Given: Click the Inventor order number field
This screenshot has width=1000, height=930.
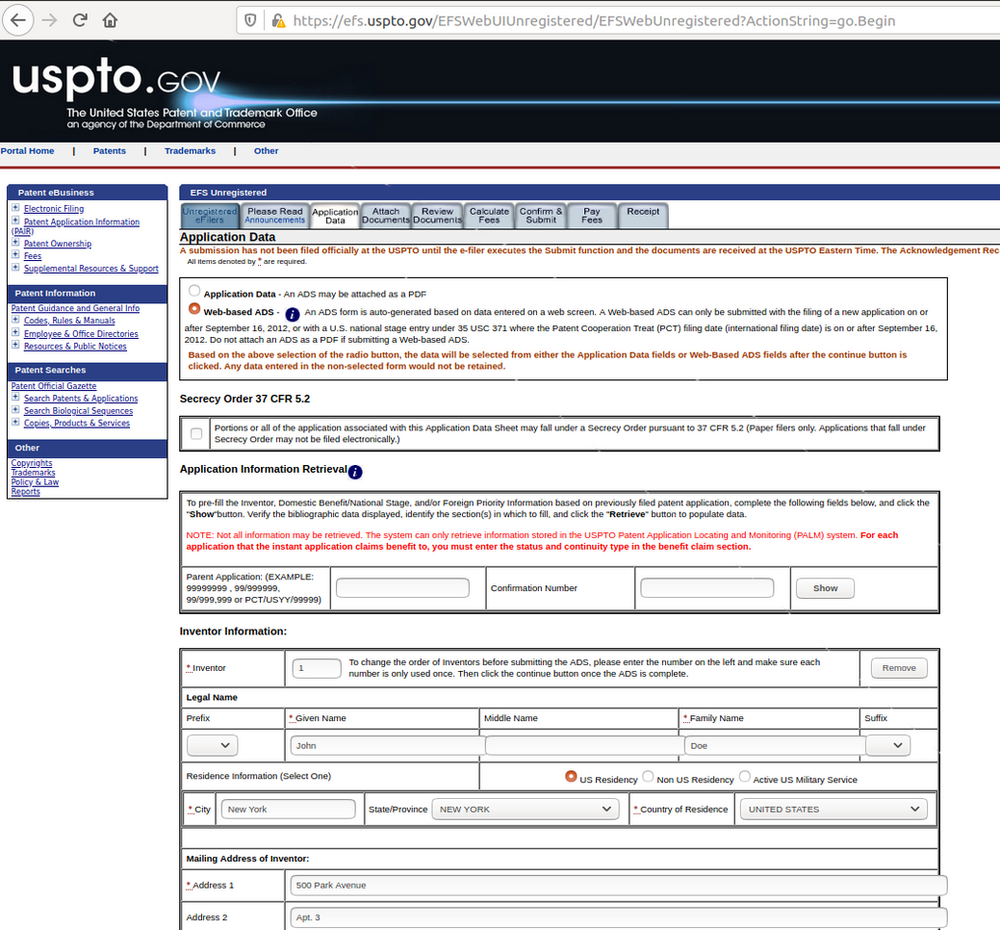Looking at the screenshot, I should click(316, 668).
